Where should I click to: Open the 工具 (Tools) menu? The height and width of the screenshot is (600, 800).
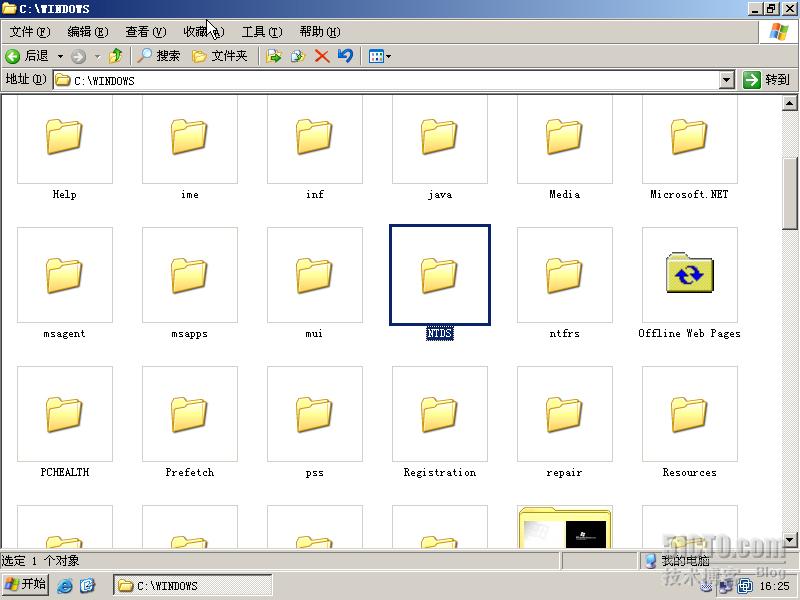tap(262, 32)
